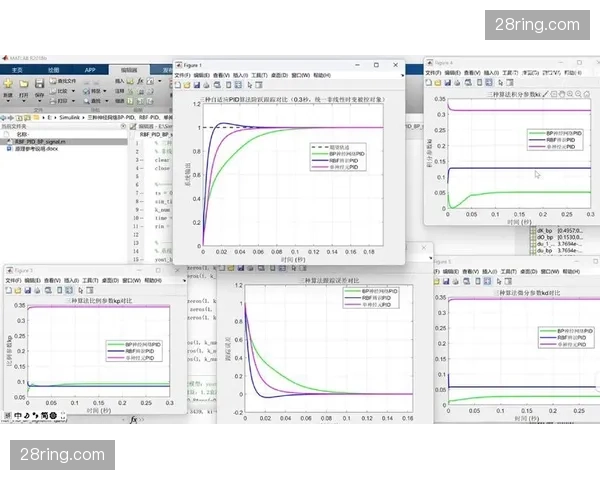
Task: Open the 文件(F) menu in Figure 1
Action: click(182, 75)
